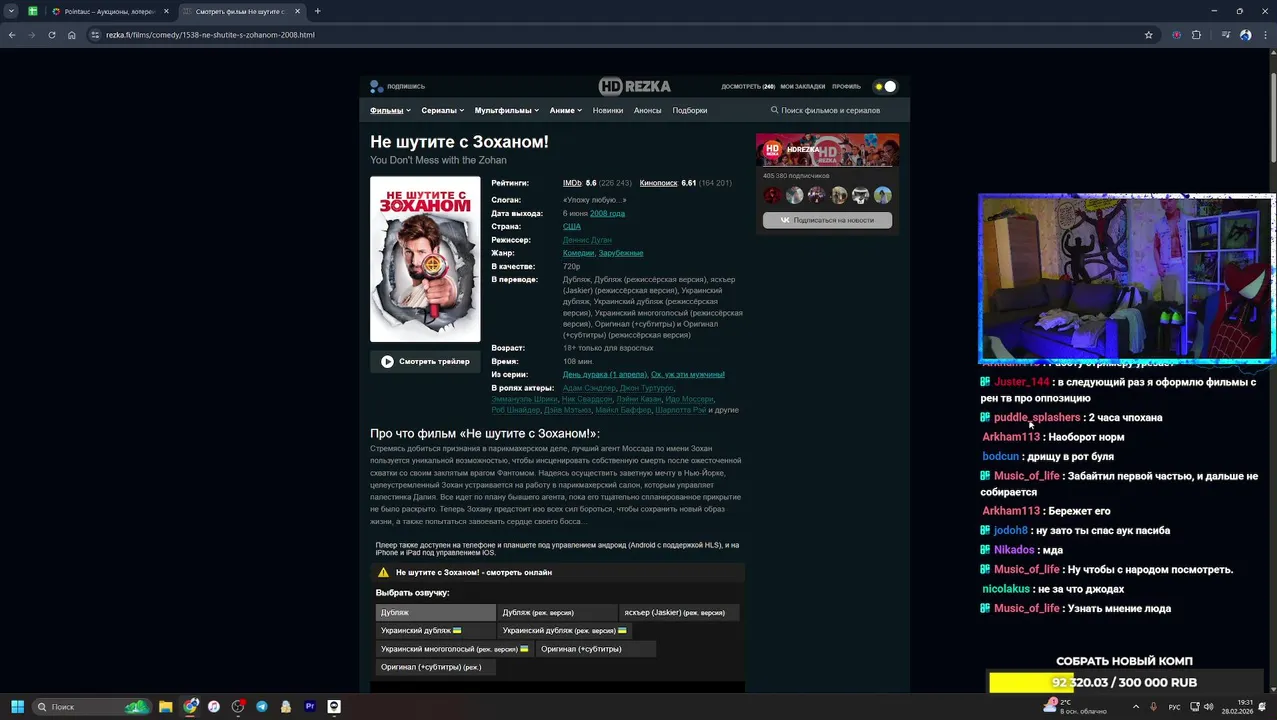Select Украинский дубляж (реж. версия) voice-over

[x=565, y=631]
